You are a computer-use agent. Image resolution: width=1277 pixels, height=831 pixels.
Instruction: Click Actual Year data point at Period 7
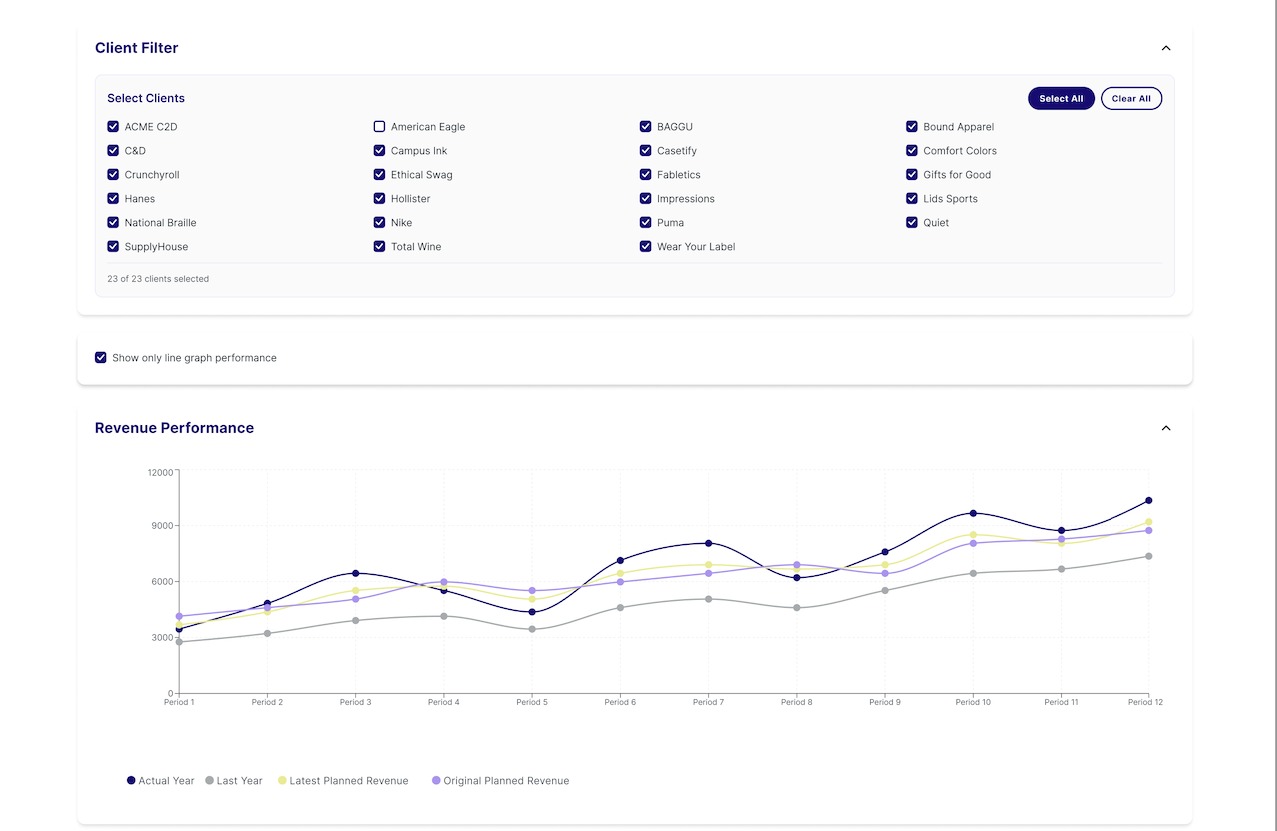(x=708, y=543)
